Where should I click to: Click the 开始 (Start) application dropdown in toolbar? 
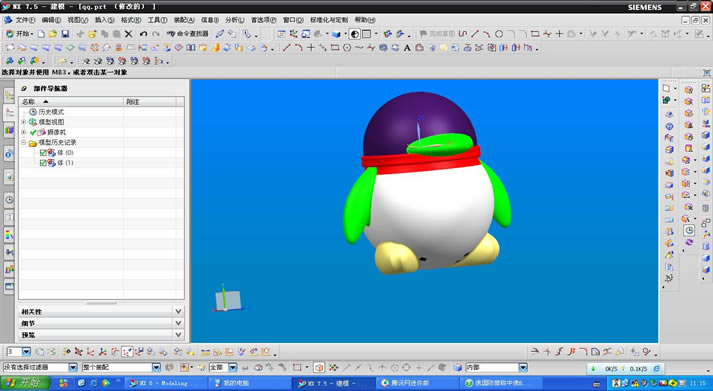(19, 34)
